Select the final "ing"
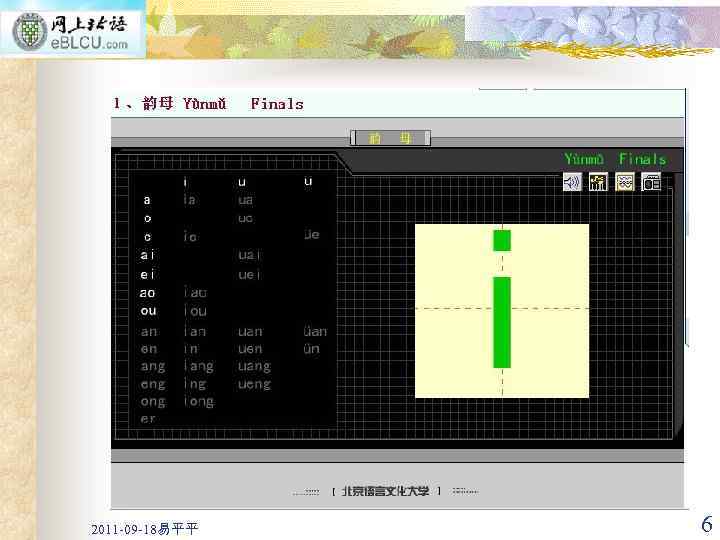The width and height of the screenshot is (720, 540). click(195, 384)
